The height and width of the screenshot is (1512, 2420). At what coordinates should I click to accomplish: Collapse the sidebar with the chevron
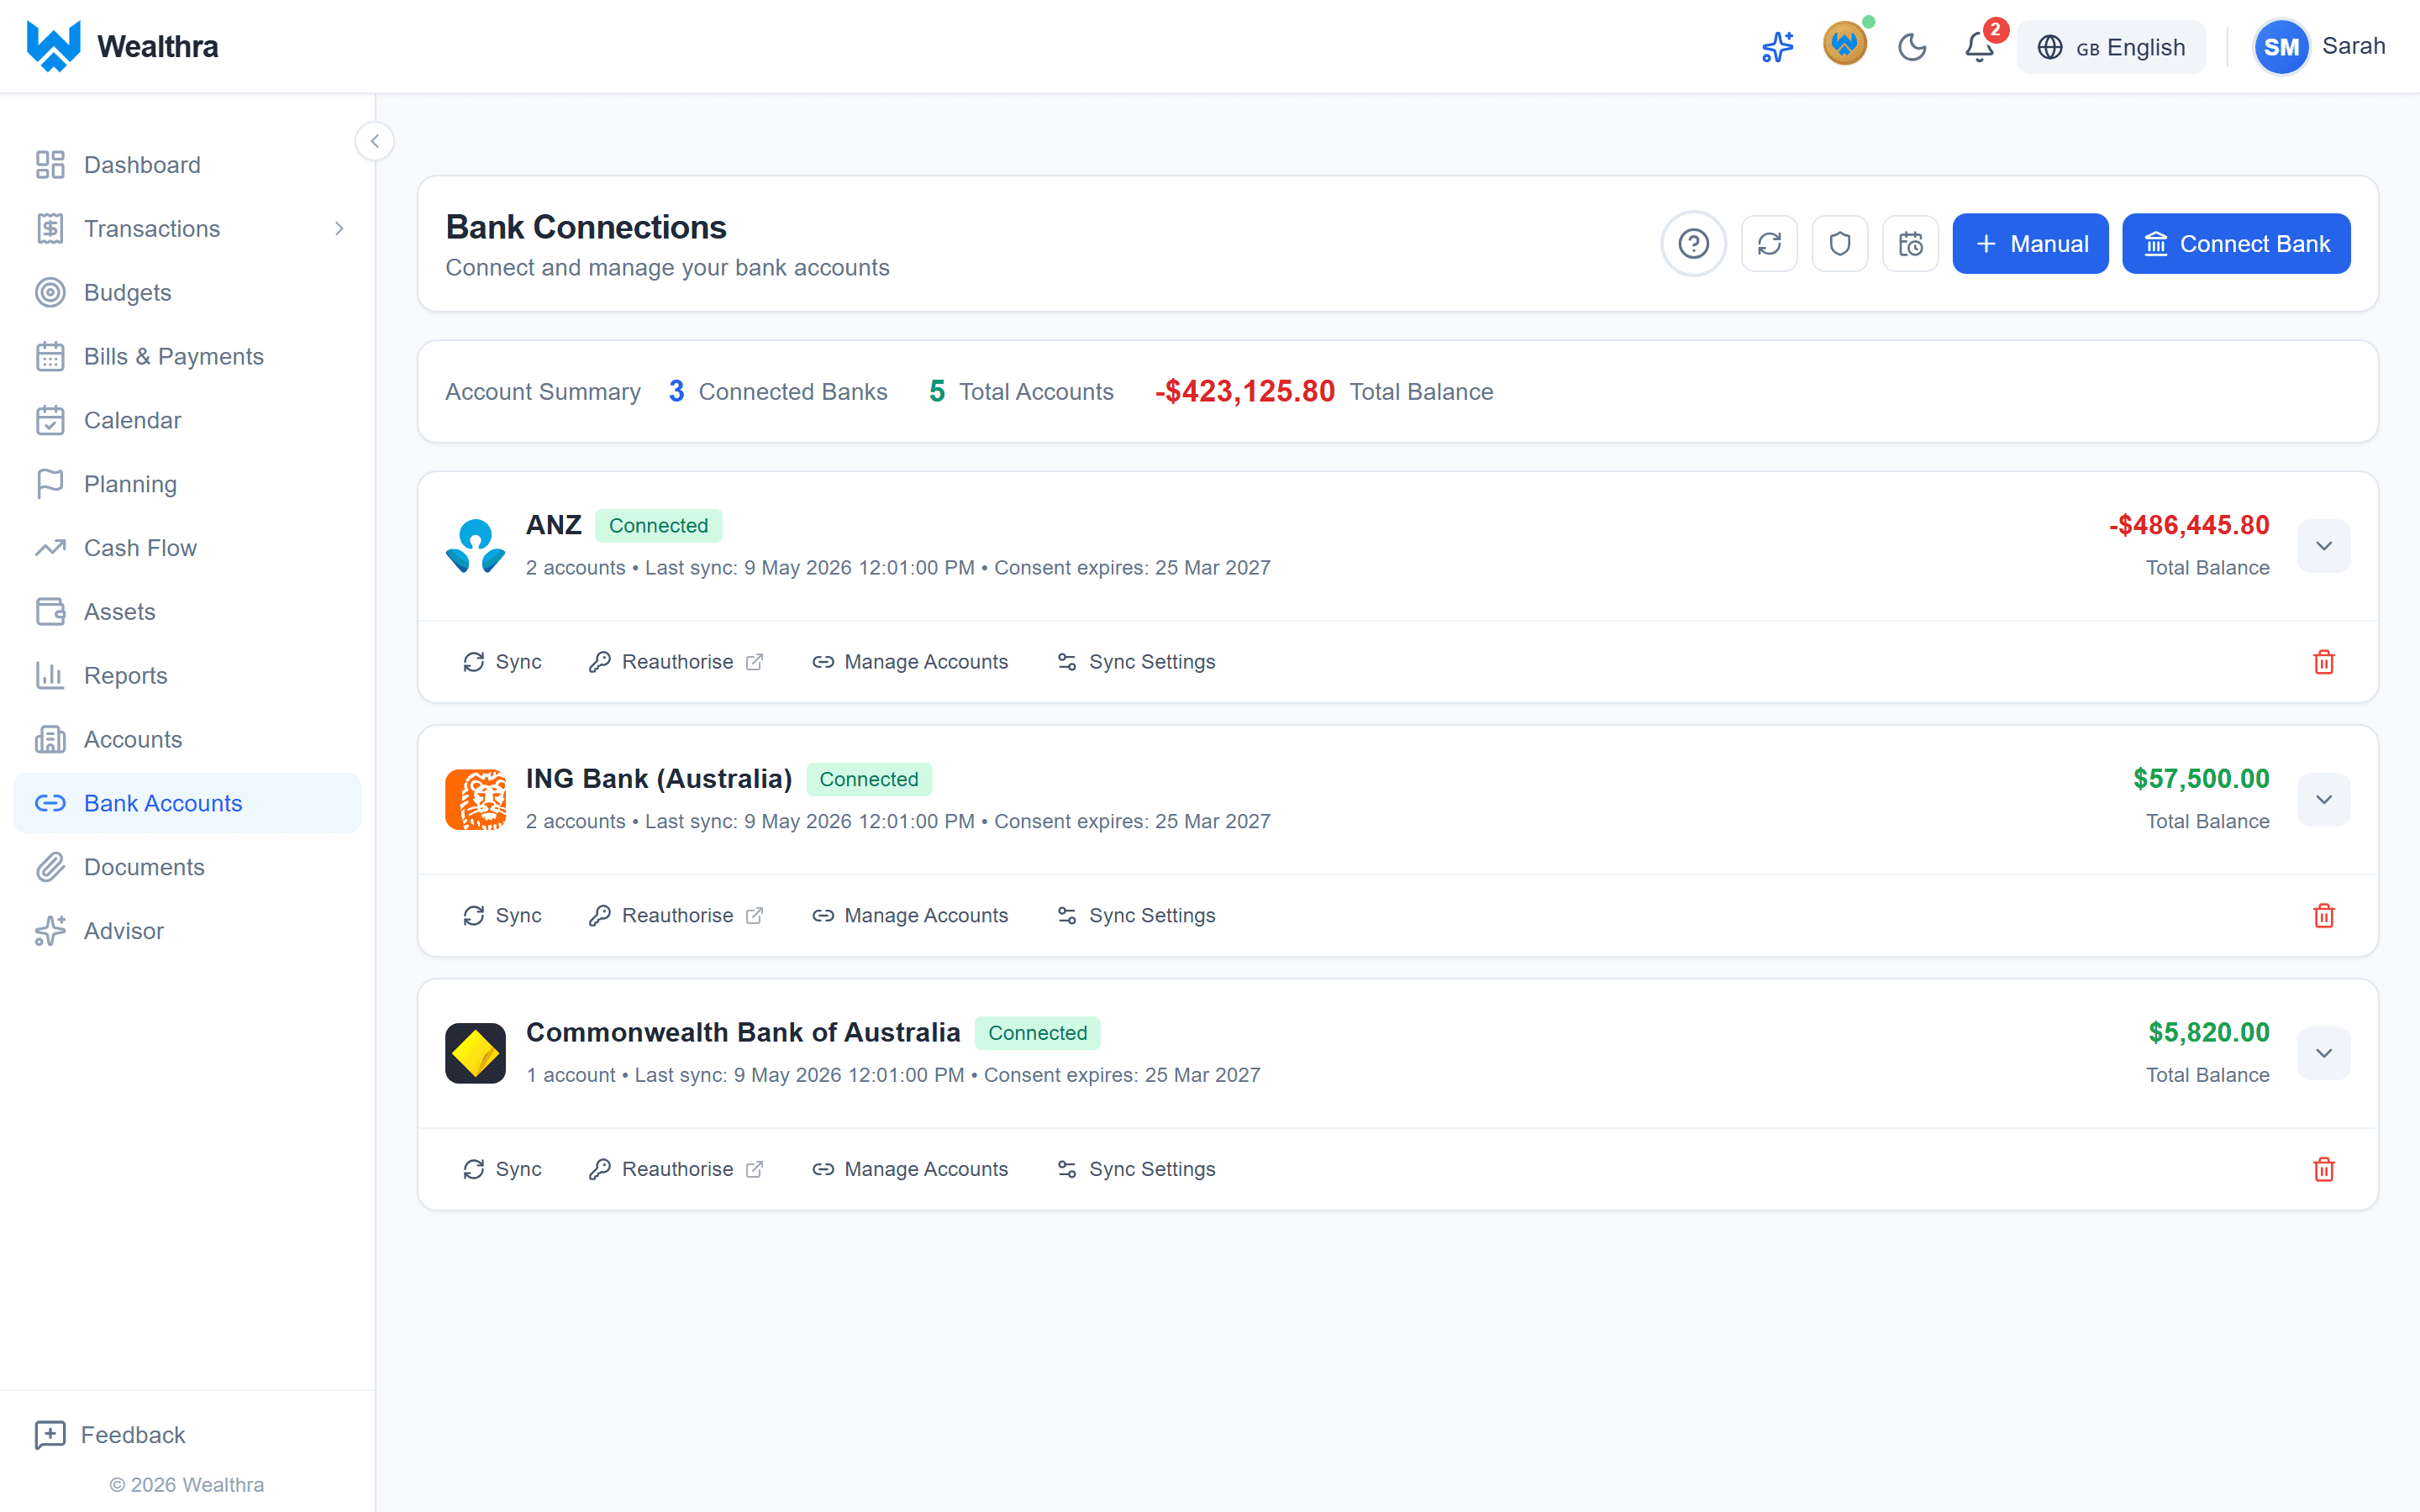[x=375, y=141]
